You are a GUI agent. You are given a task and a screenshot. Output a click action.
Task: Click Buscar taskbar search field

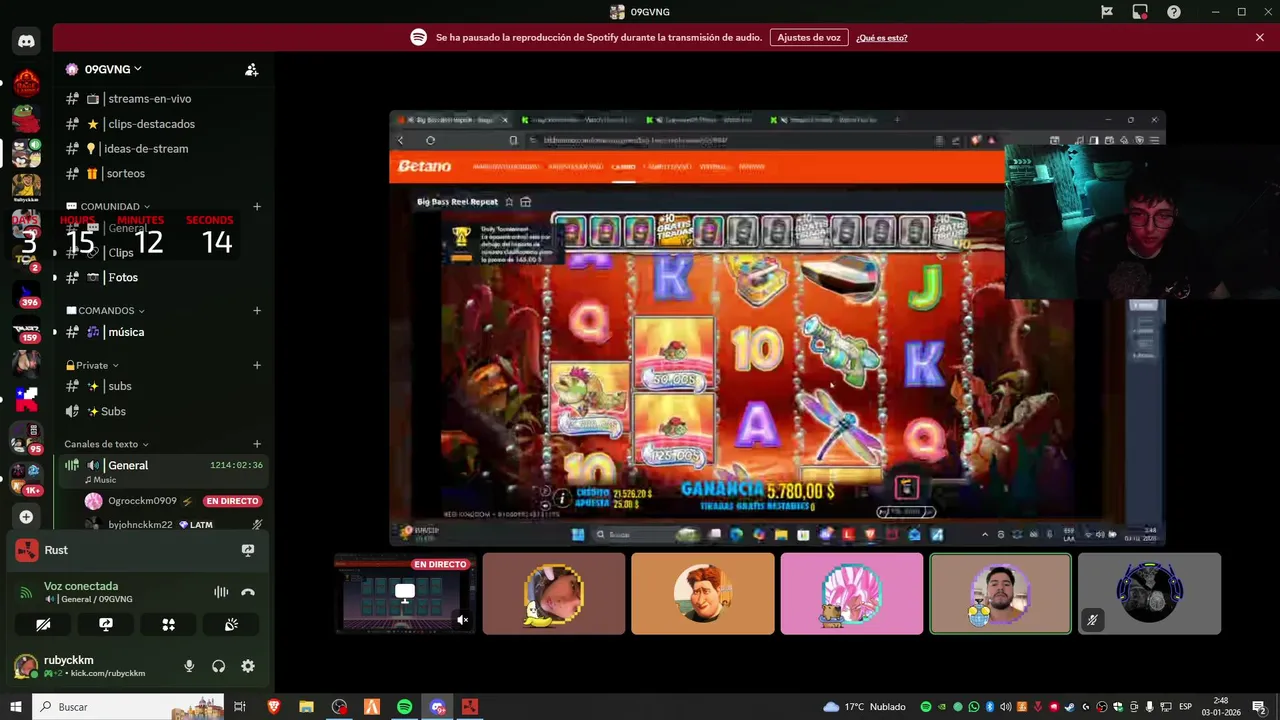[130, 707]
